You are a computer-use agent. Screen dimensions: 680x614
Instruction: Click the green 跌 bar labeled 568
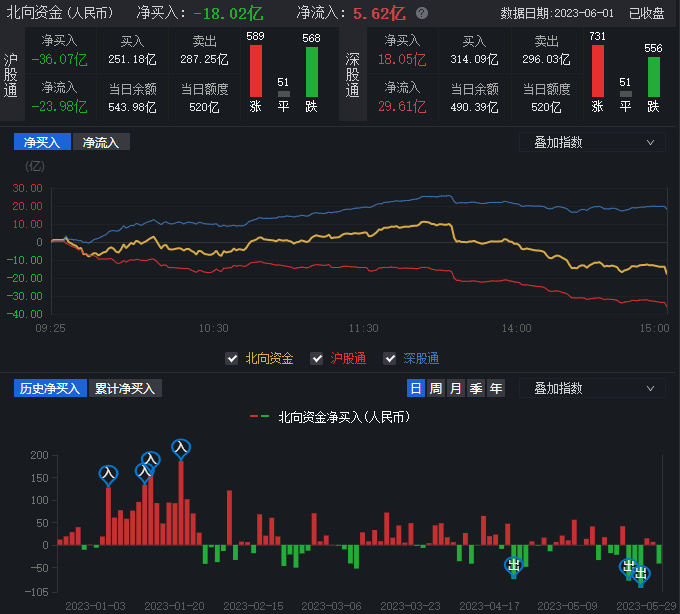coord(311,71)
